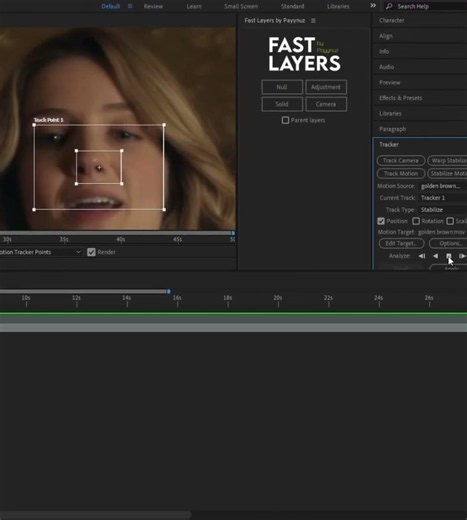Click the horizontal scrollbar at the bottom
Image resolution: width=467 pixels, height=520 pixels.
click(96, 515)
